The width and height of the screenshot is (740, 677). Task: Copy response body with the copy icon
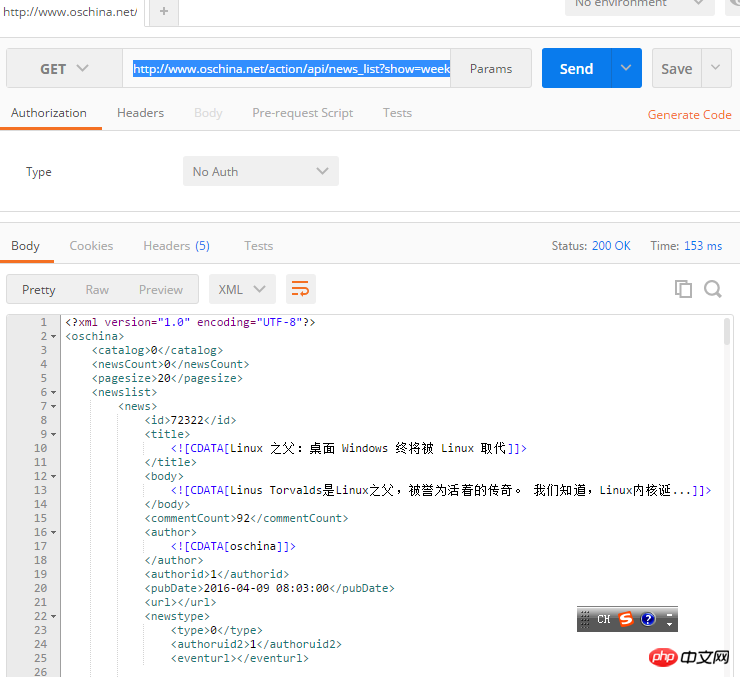pos(683,289)
